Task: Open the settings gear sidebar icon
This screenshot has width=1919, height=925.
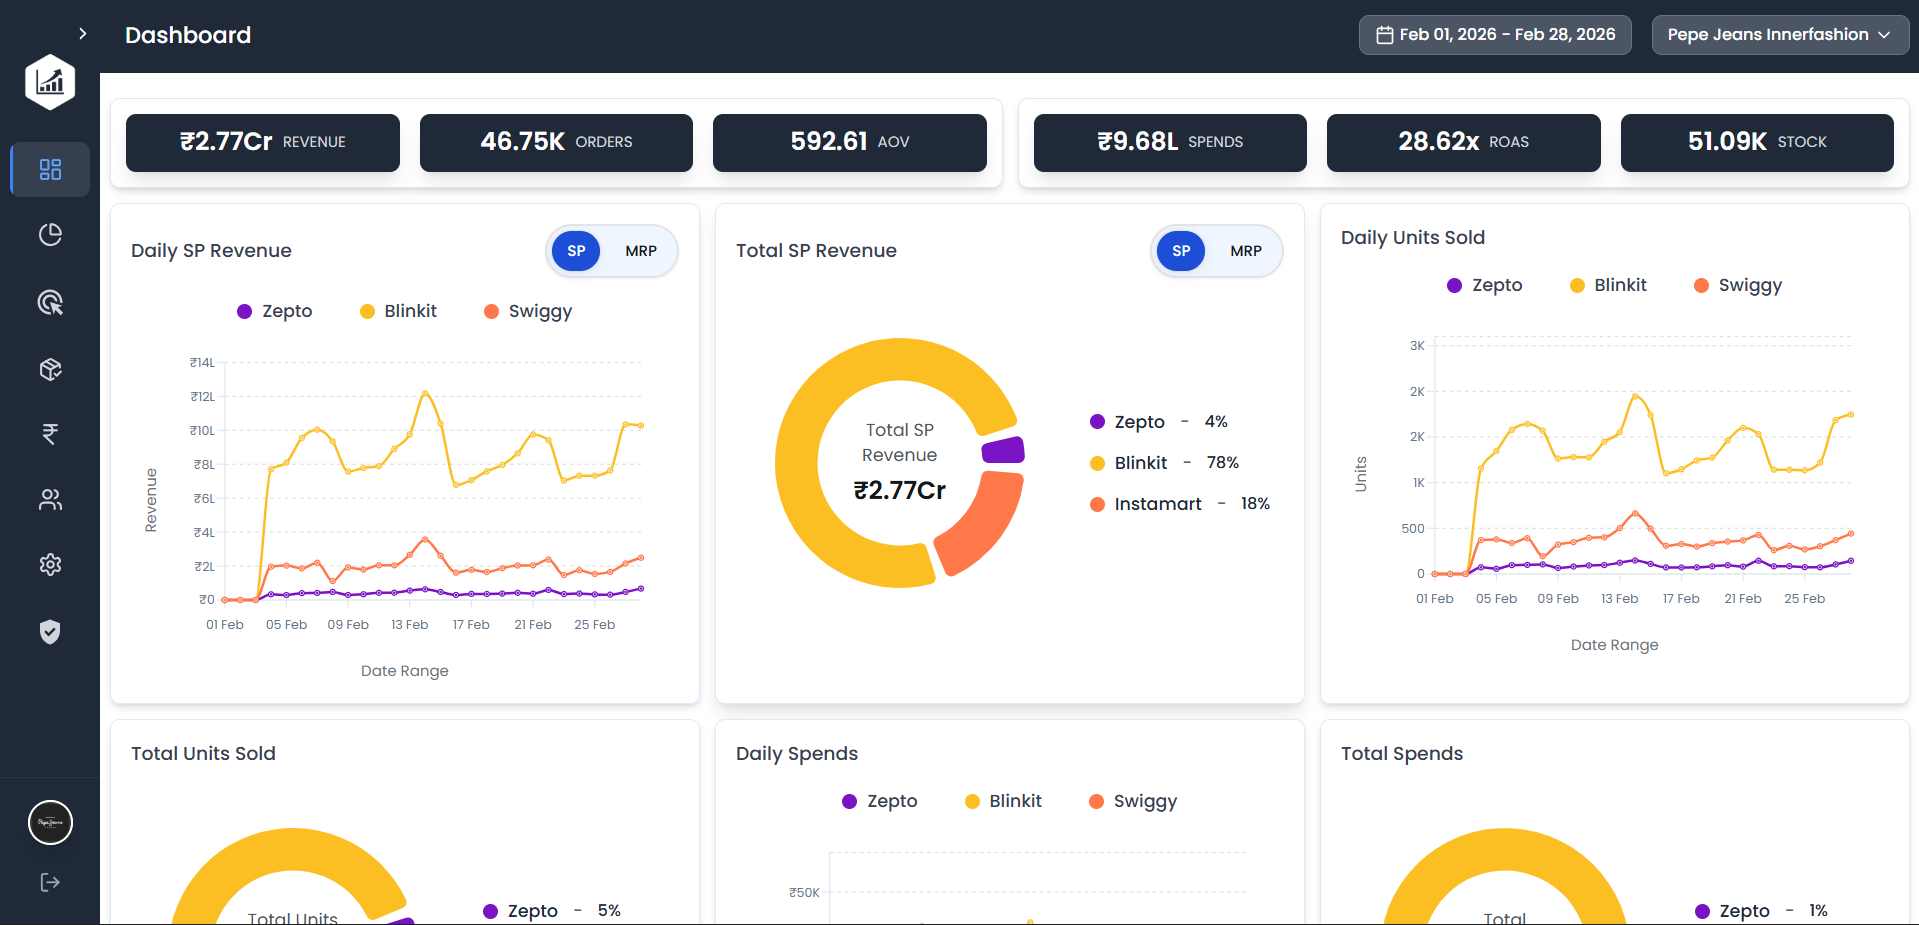Action: click(x=50, y=565)
